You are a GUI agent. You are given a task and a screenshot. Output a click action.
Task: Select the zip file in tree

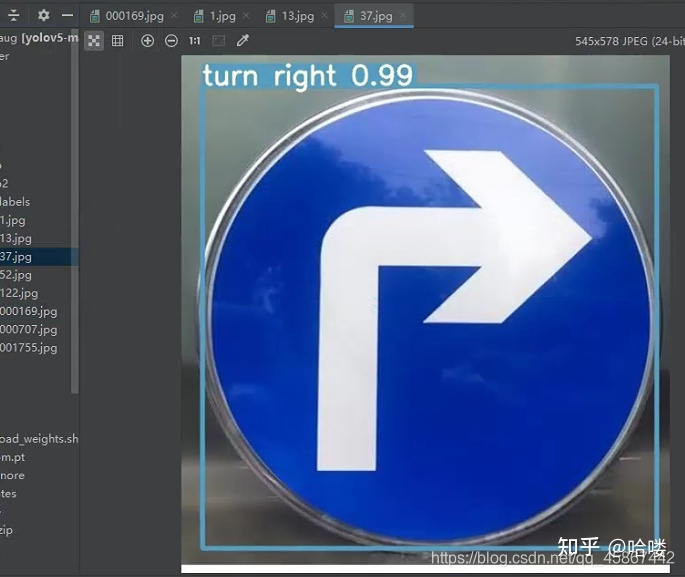pos(7,530)
